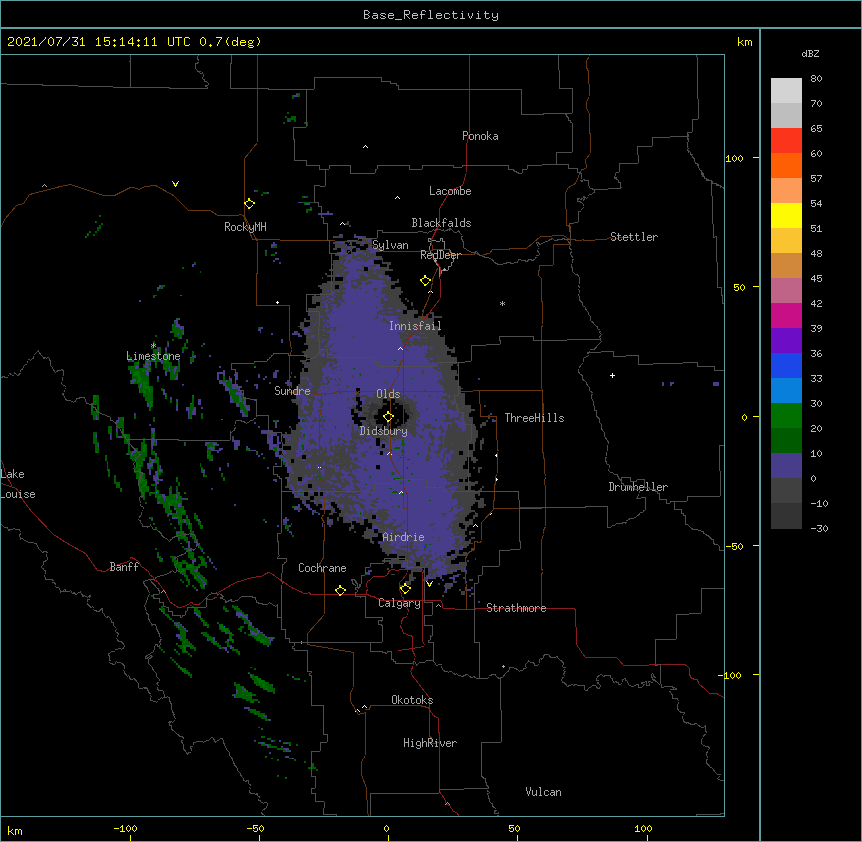Click the Cochrane town label
Image resolution: width=862 pixels, height=842 pixels.
pos(322,568)
